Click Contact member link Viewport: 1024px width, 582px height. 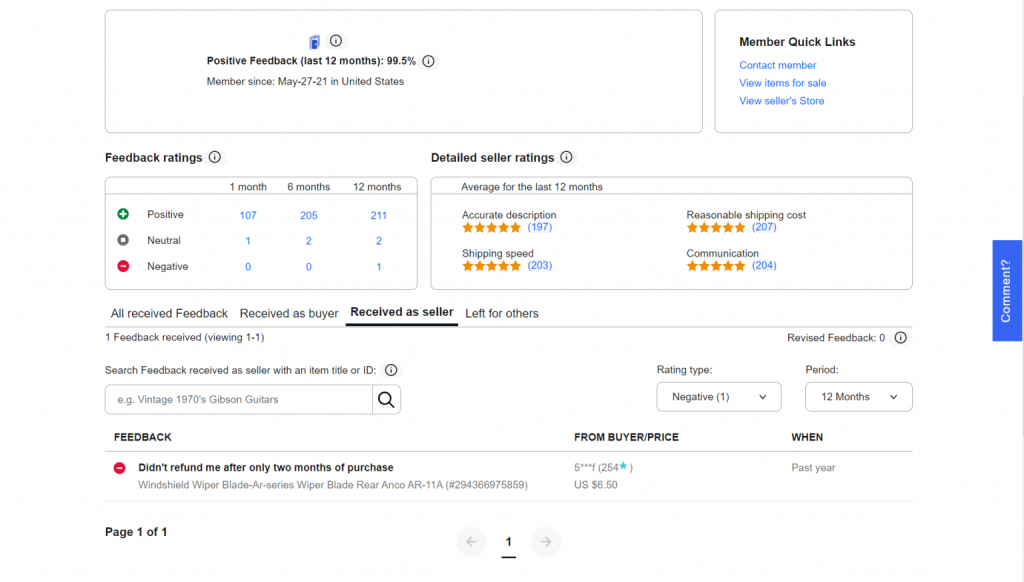coord(778,65)
